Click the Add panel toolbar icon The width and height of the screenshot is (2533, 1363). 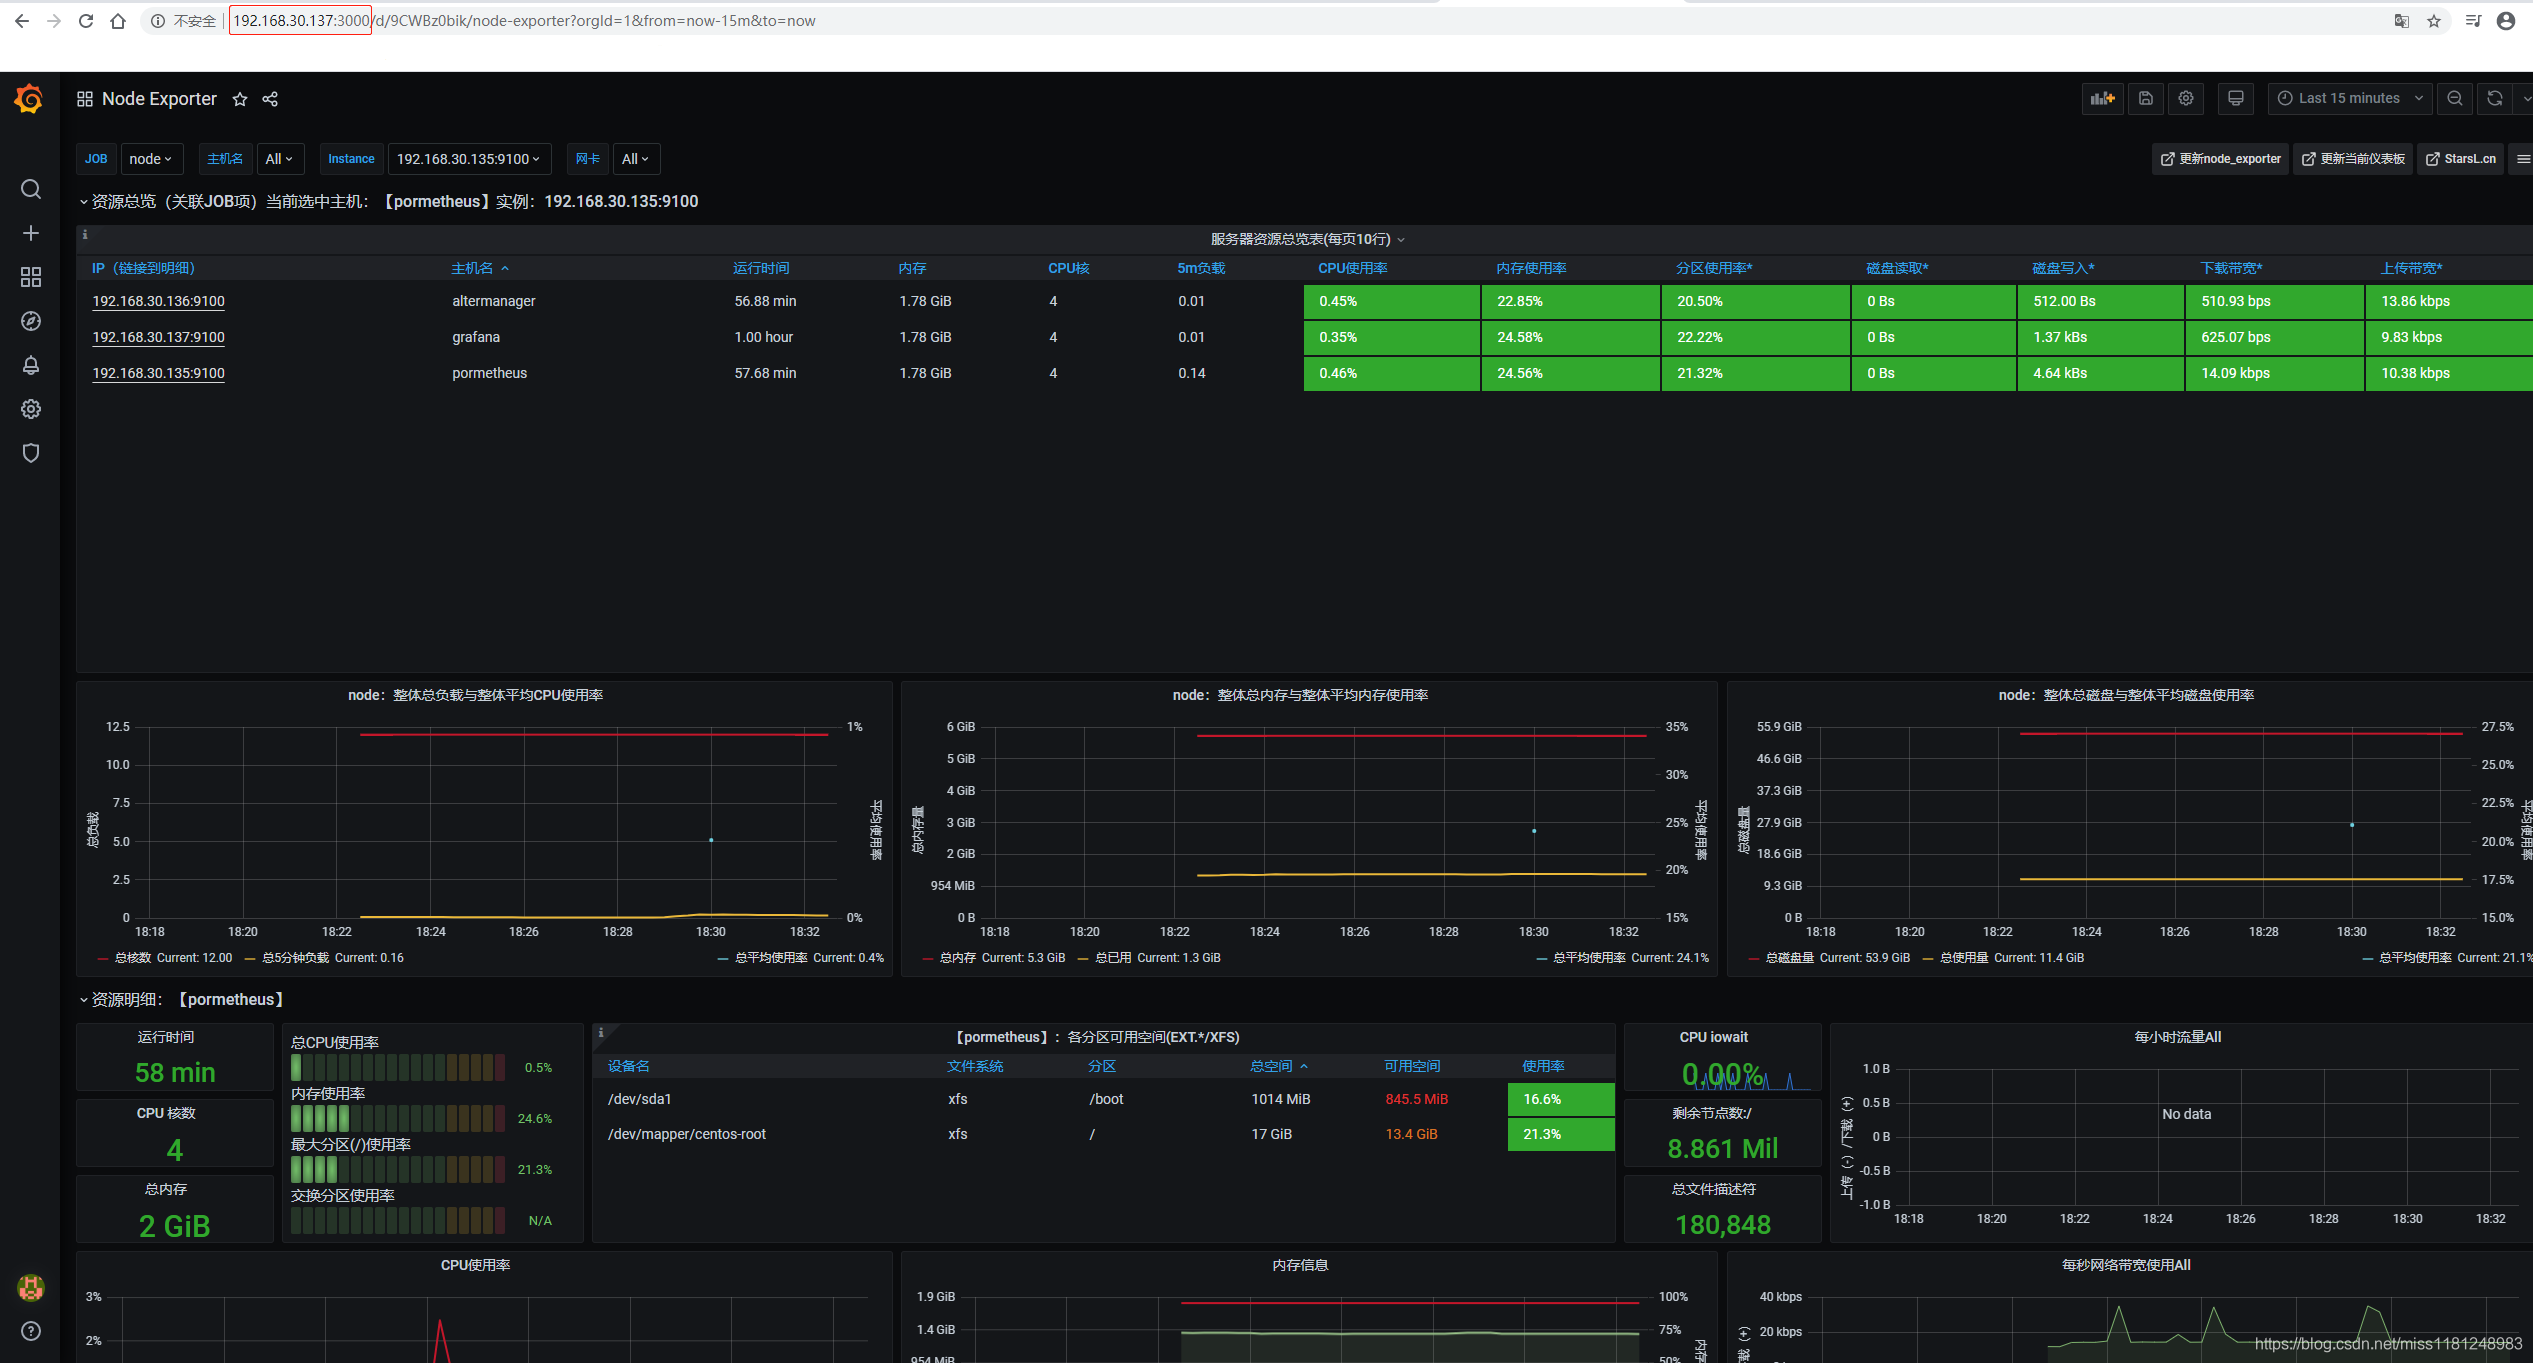2103,98
